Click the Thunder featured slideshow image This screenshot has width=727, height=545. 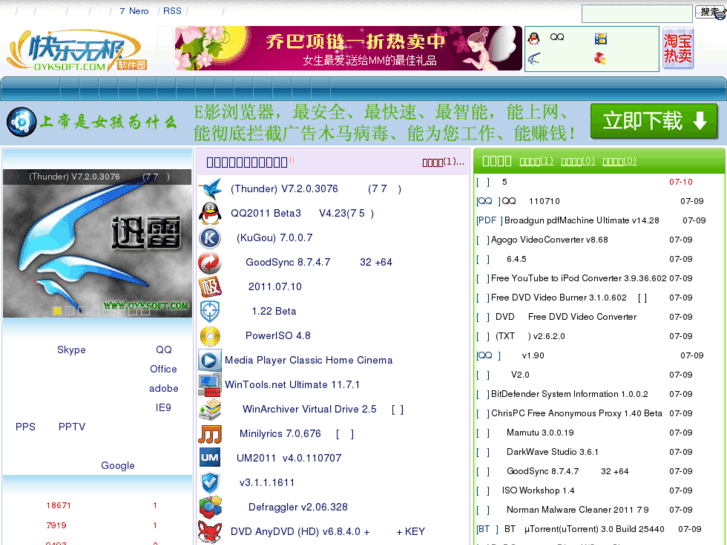click(x=97, y=244)
